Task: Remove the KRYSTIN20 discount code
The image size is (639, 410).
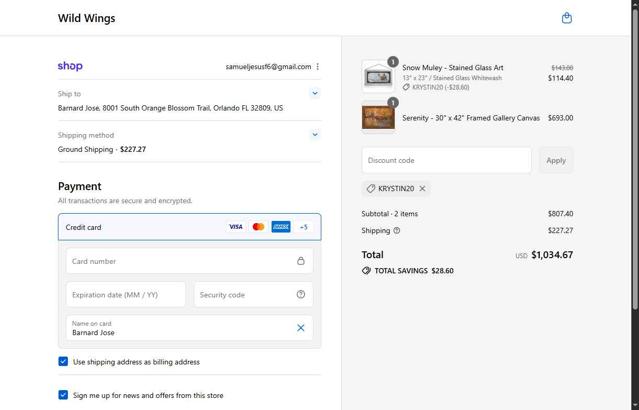Action: click(x=422, y=188)
